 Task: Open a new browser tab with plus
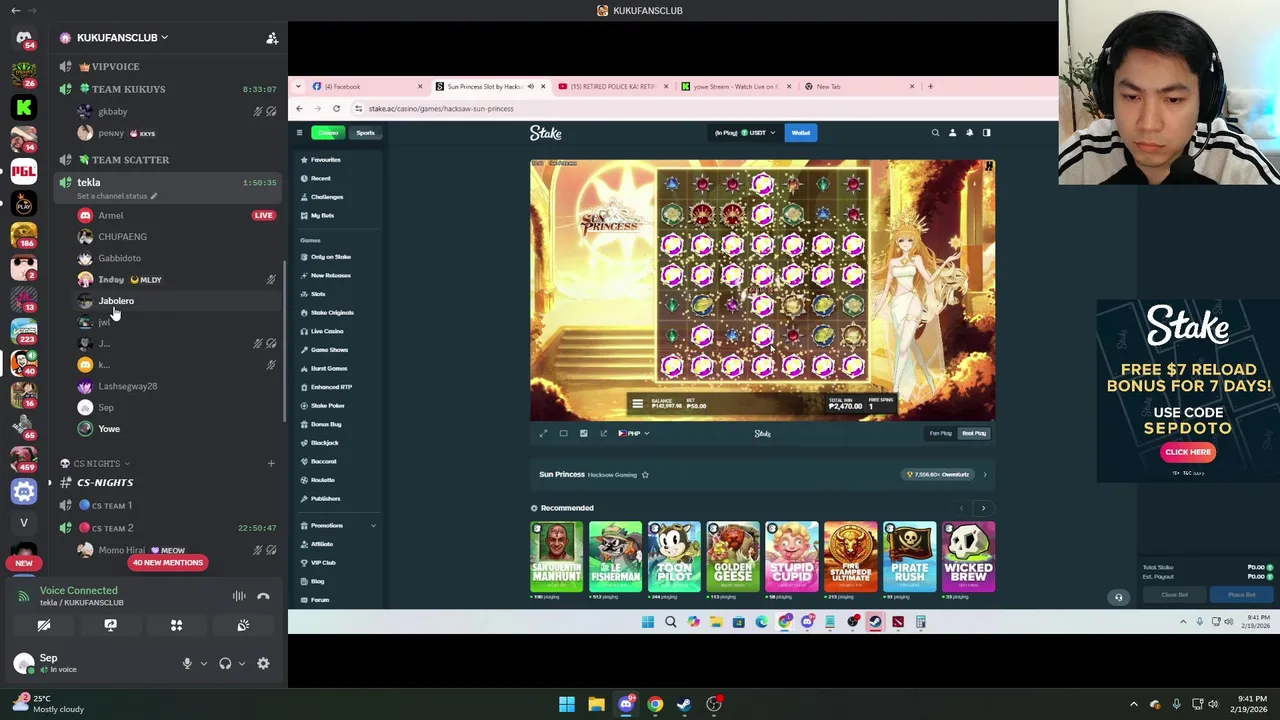click(x=930, y=87)
